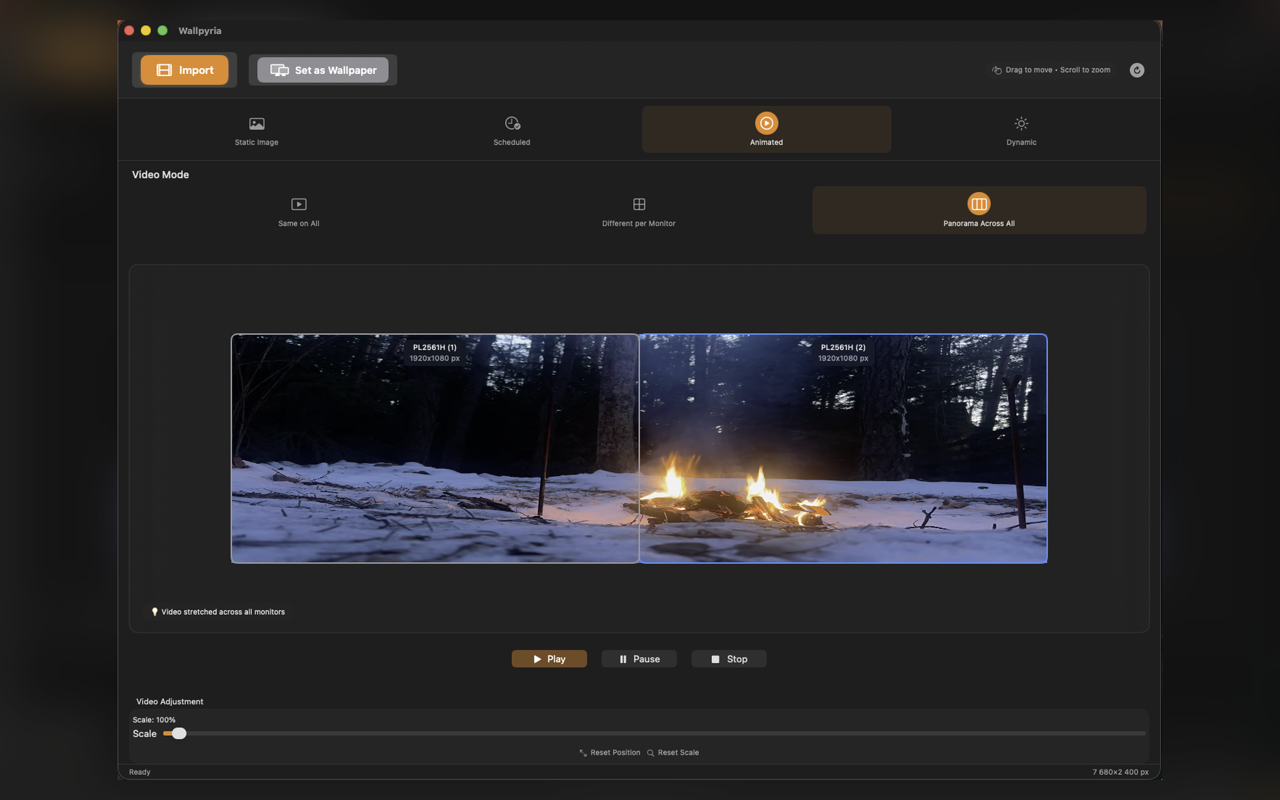The width and height of the screenshot is (1280, 800).
Task: Switch to the Static Image tab
Action: pyautogui.click(x=257, y=130)
